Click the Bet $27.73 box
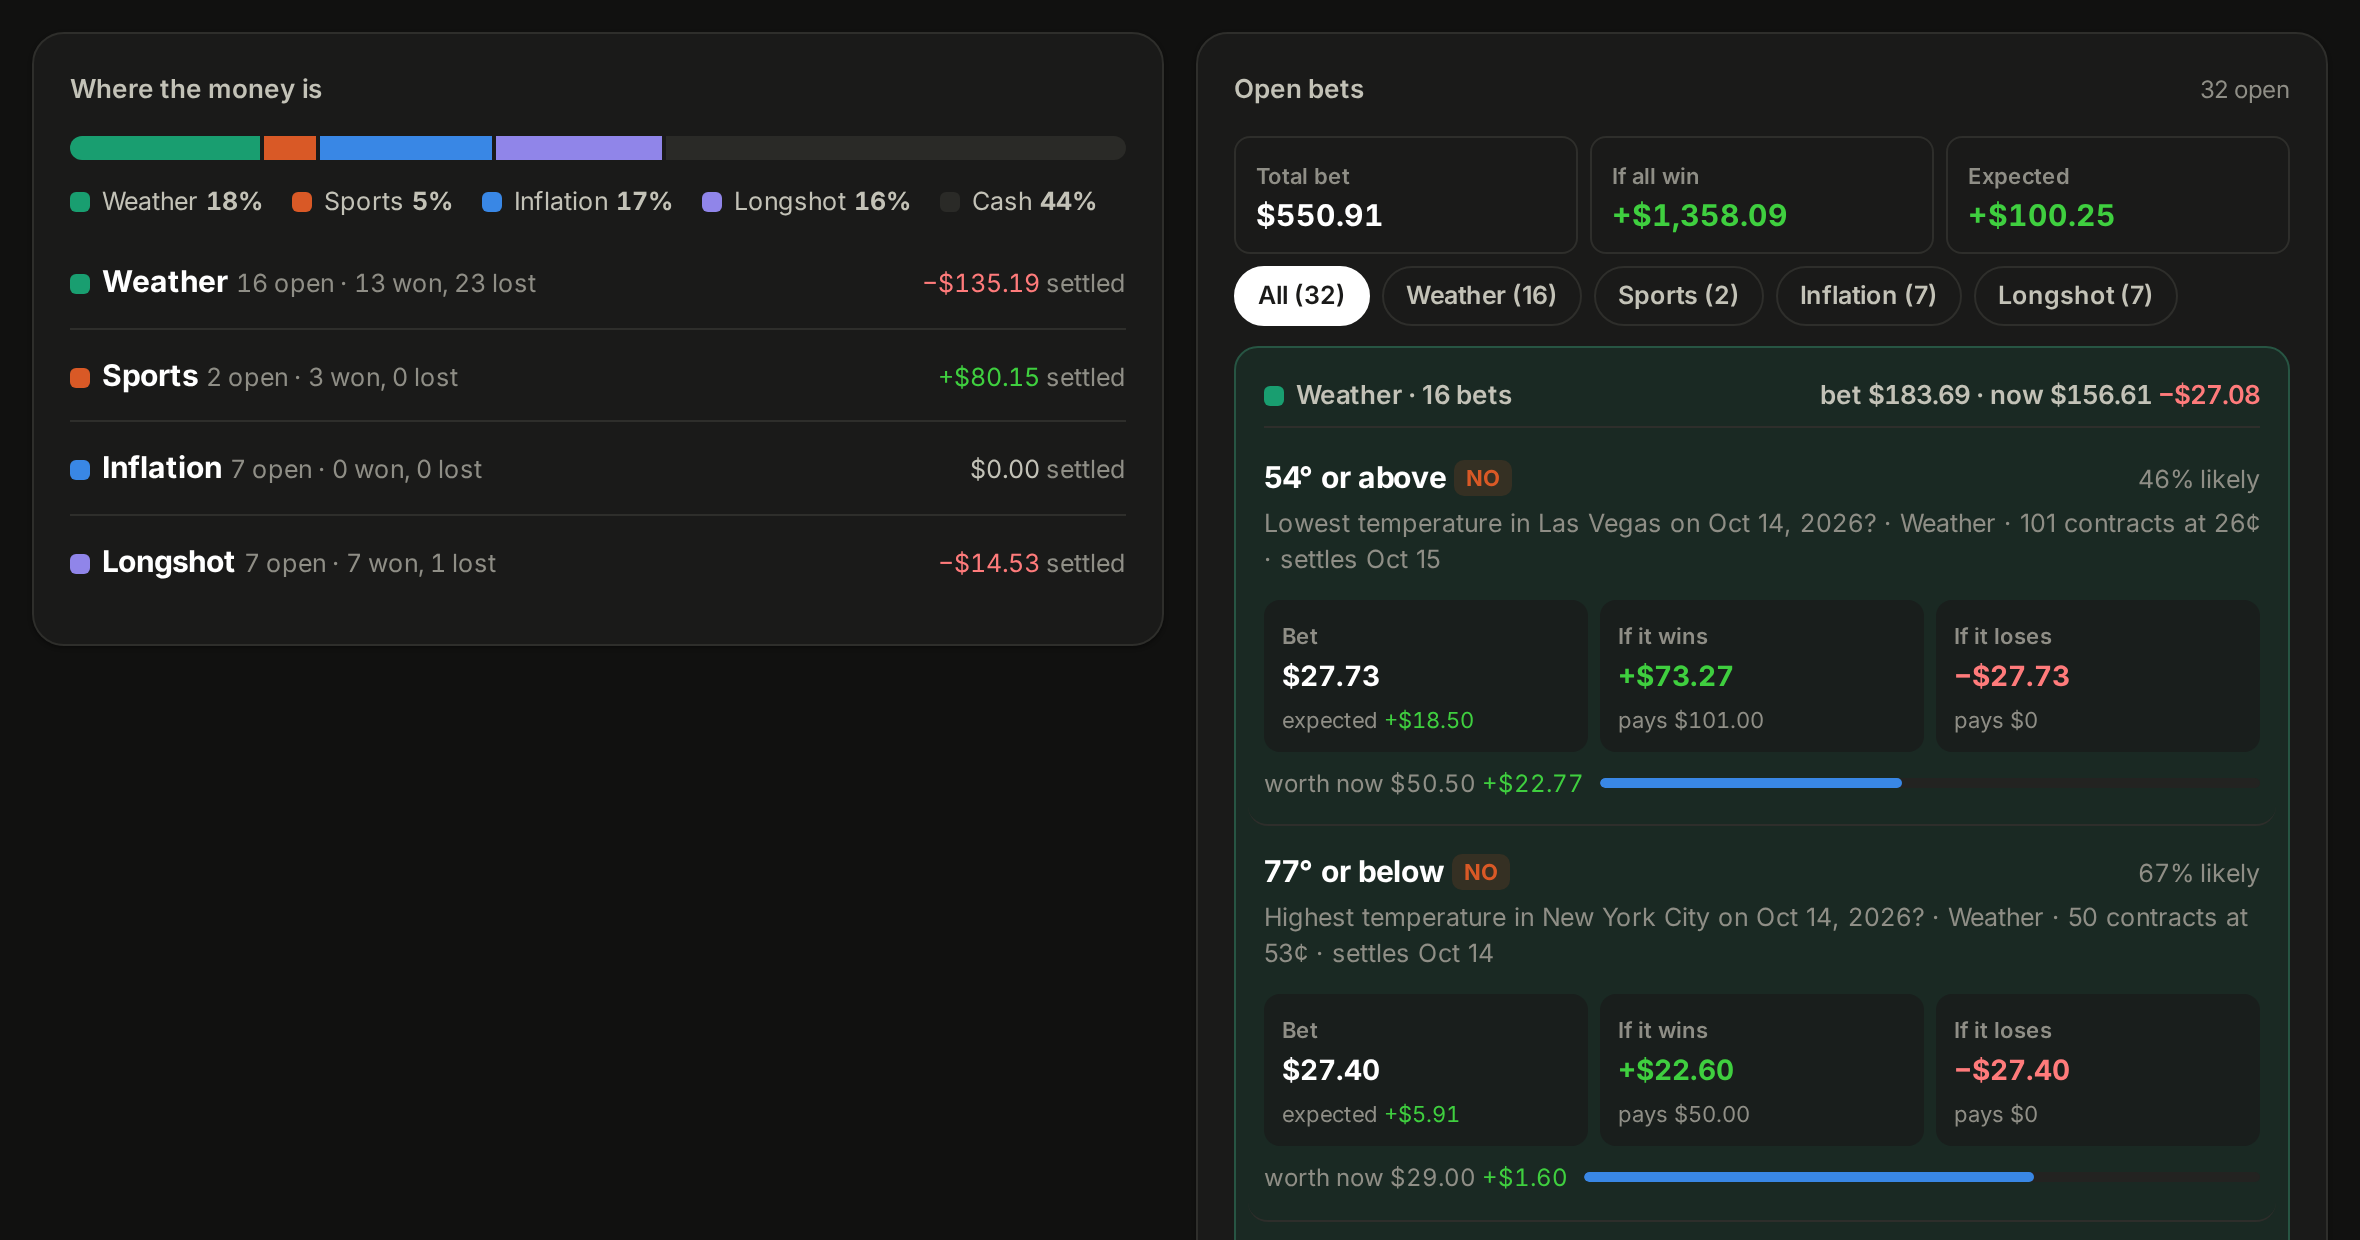2360x1240 pixels. (x=1425, y=676)
